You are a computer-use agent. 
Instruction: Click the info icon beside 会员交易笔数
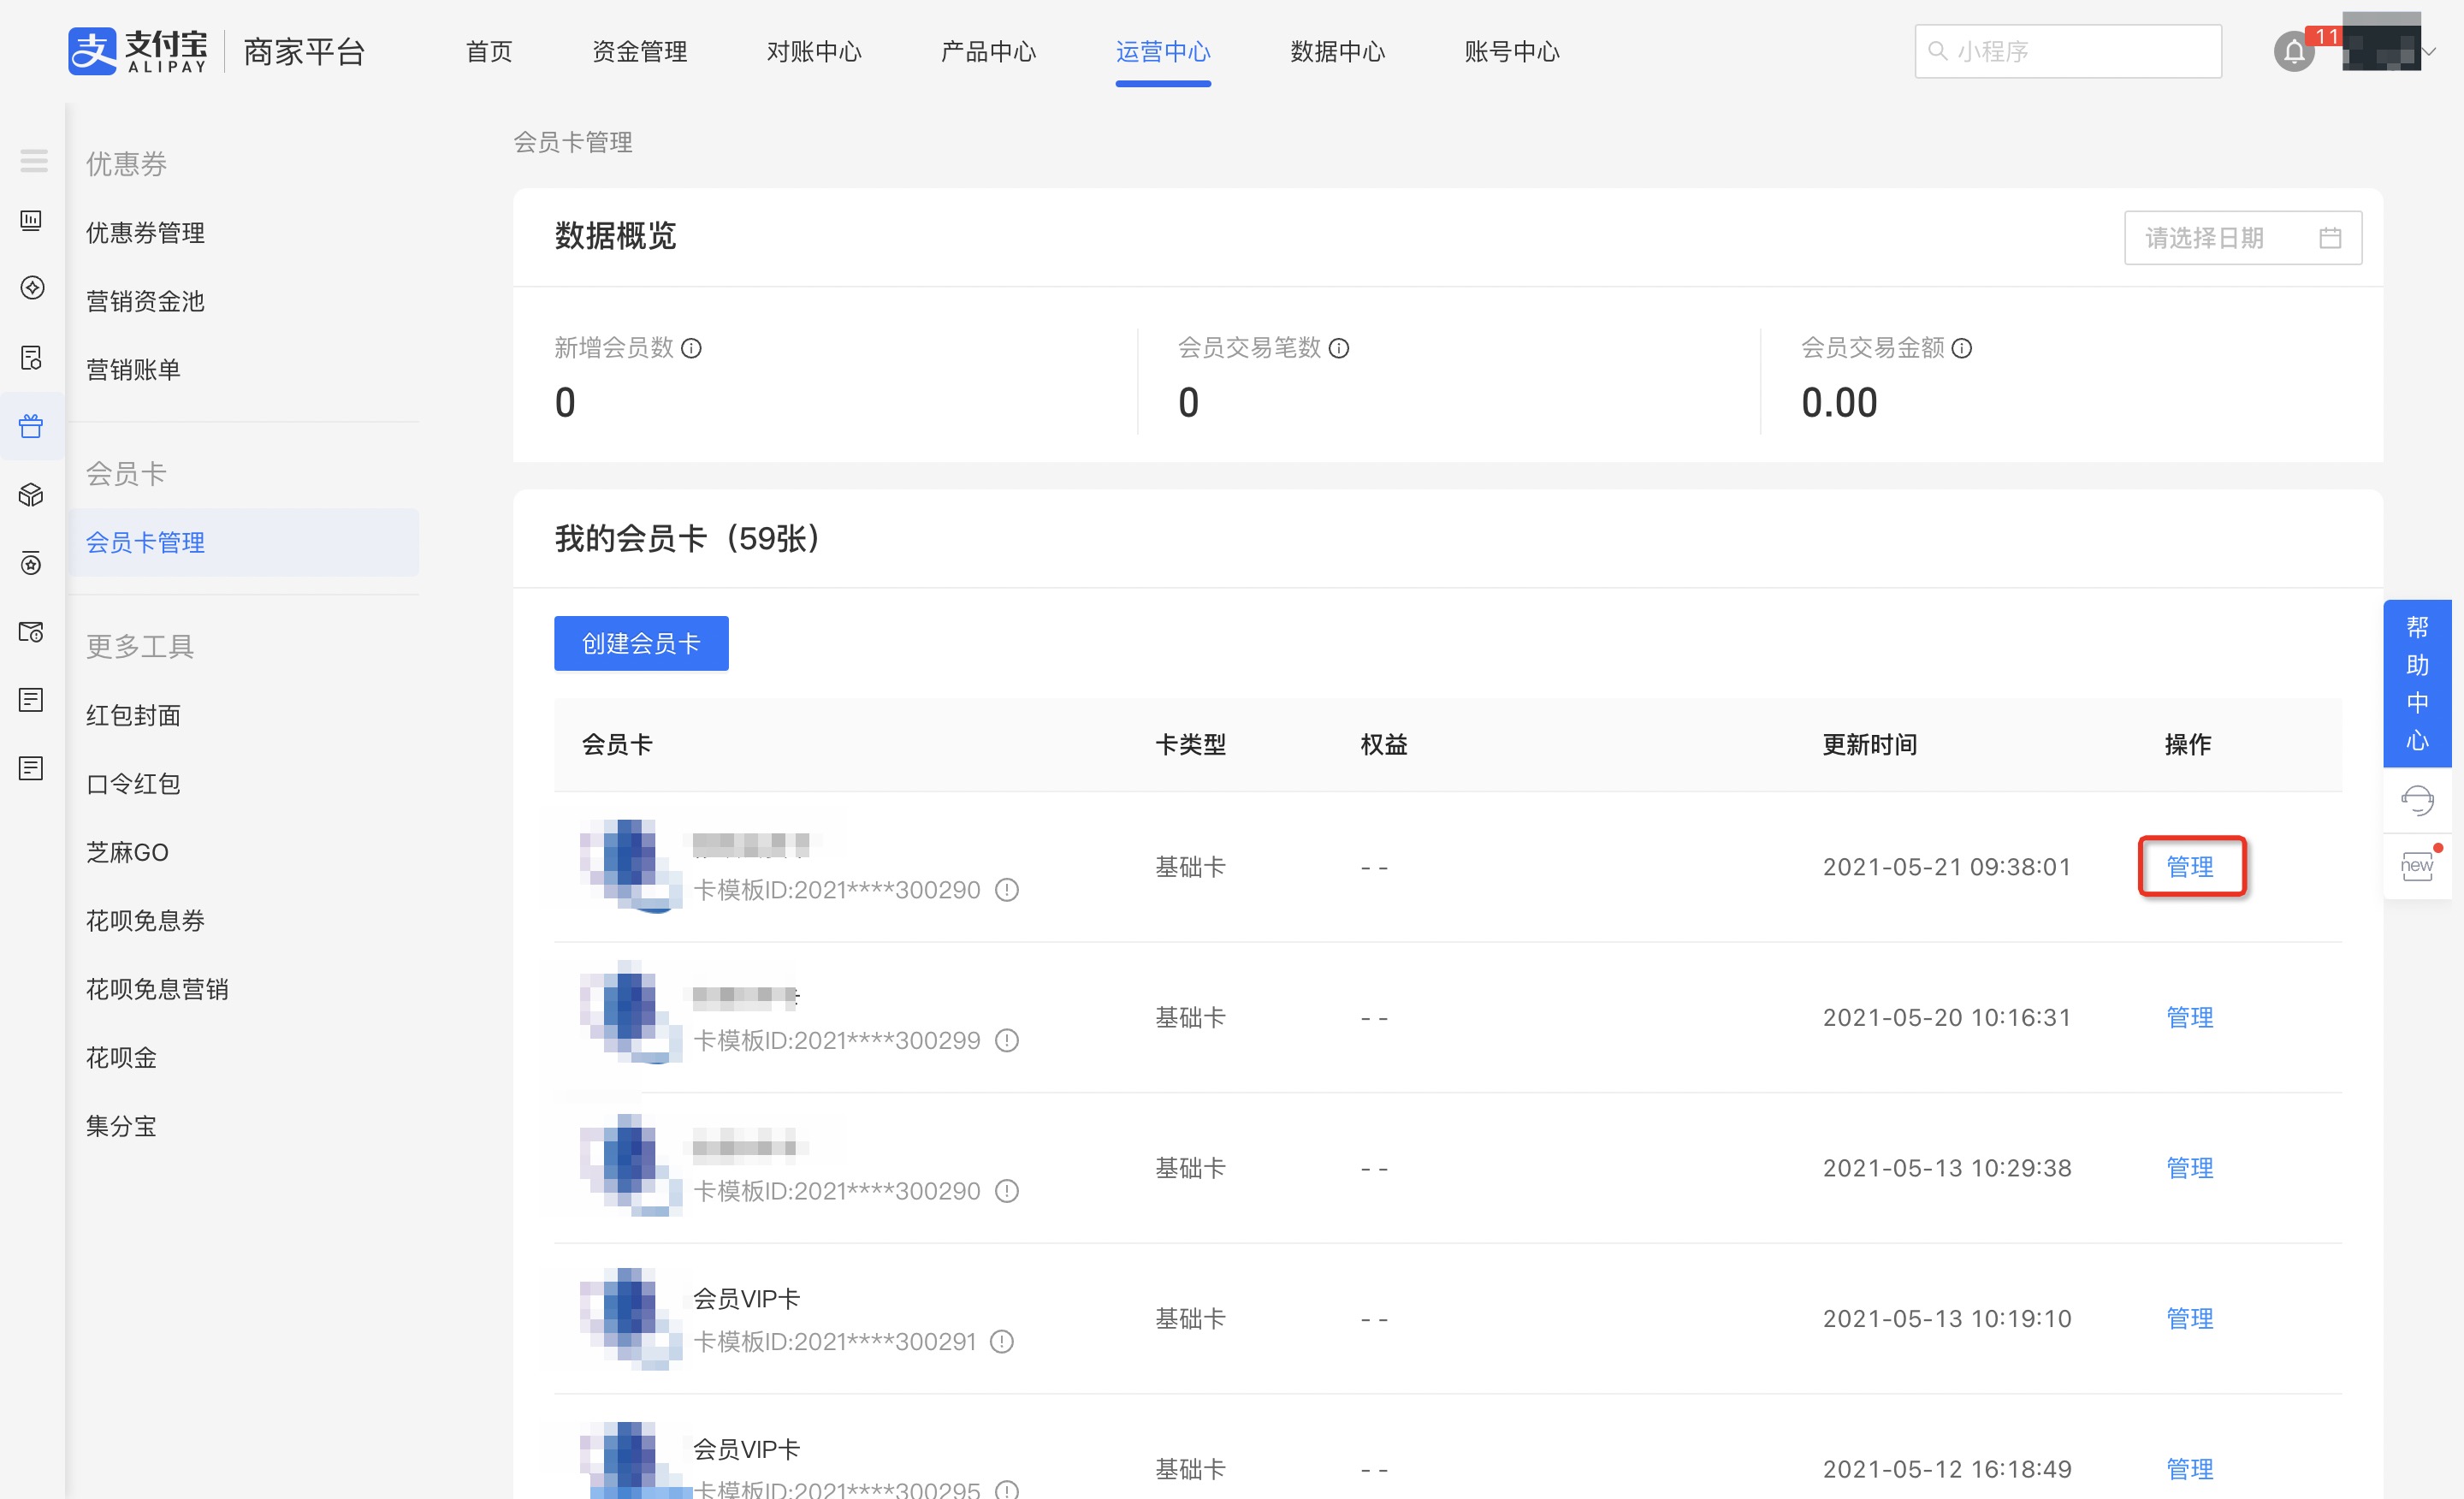click(x=1339, y=348)
